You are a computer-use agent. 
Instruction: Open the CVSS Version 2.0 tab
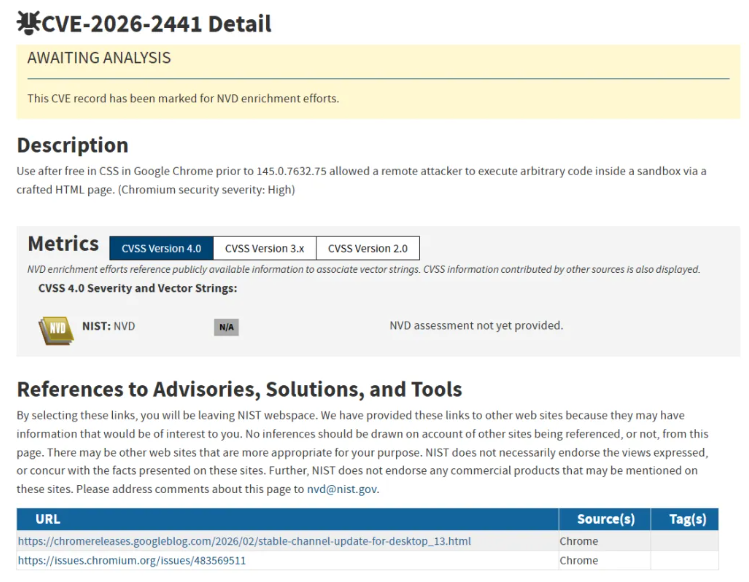pos(367,248)
